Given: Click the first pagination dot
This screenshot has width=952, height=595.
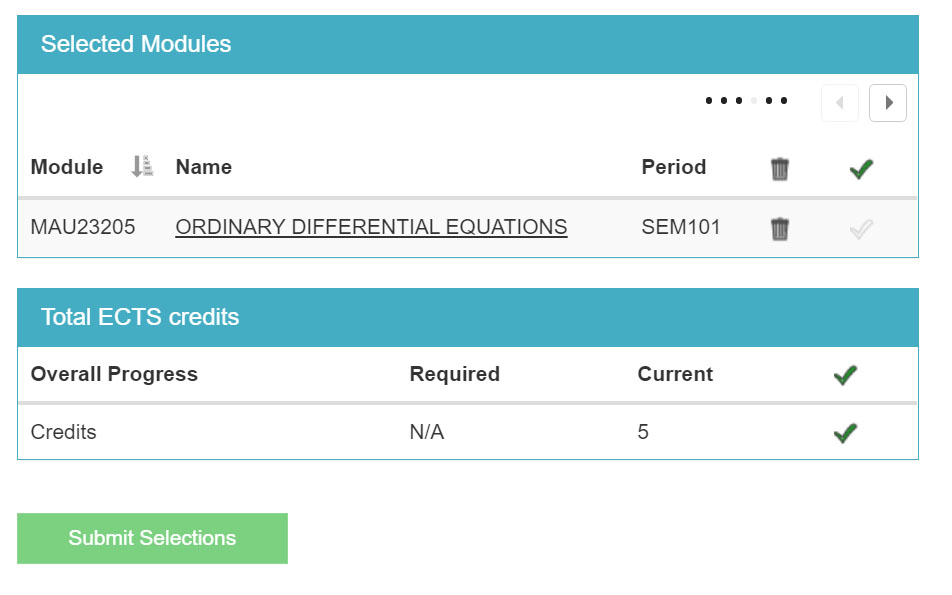Looking at the screenshot, I should pos(707,100).
